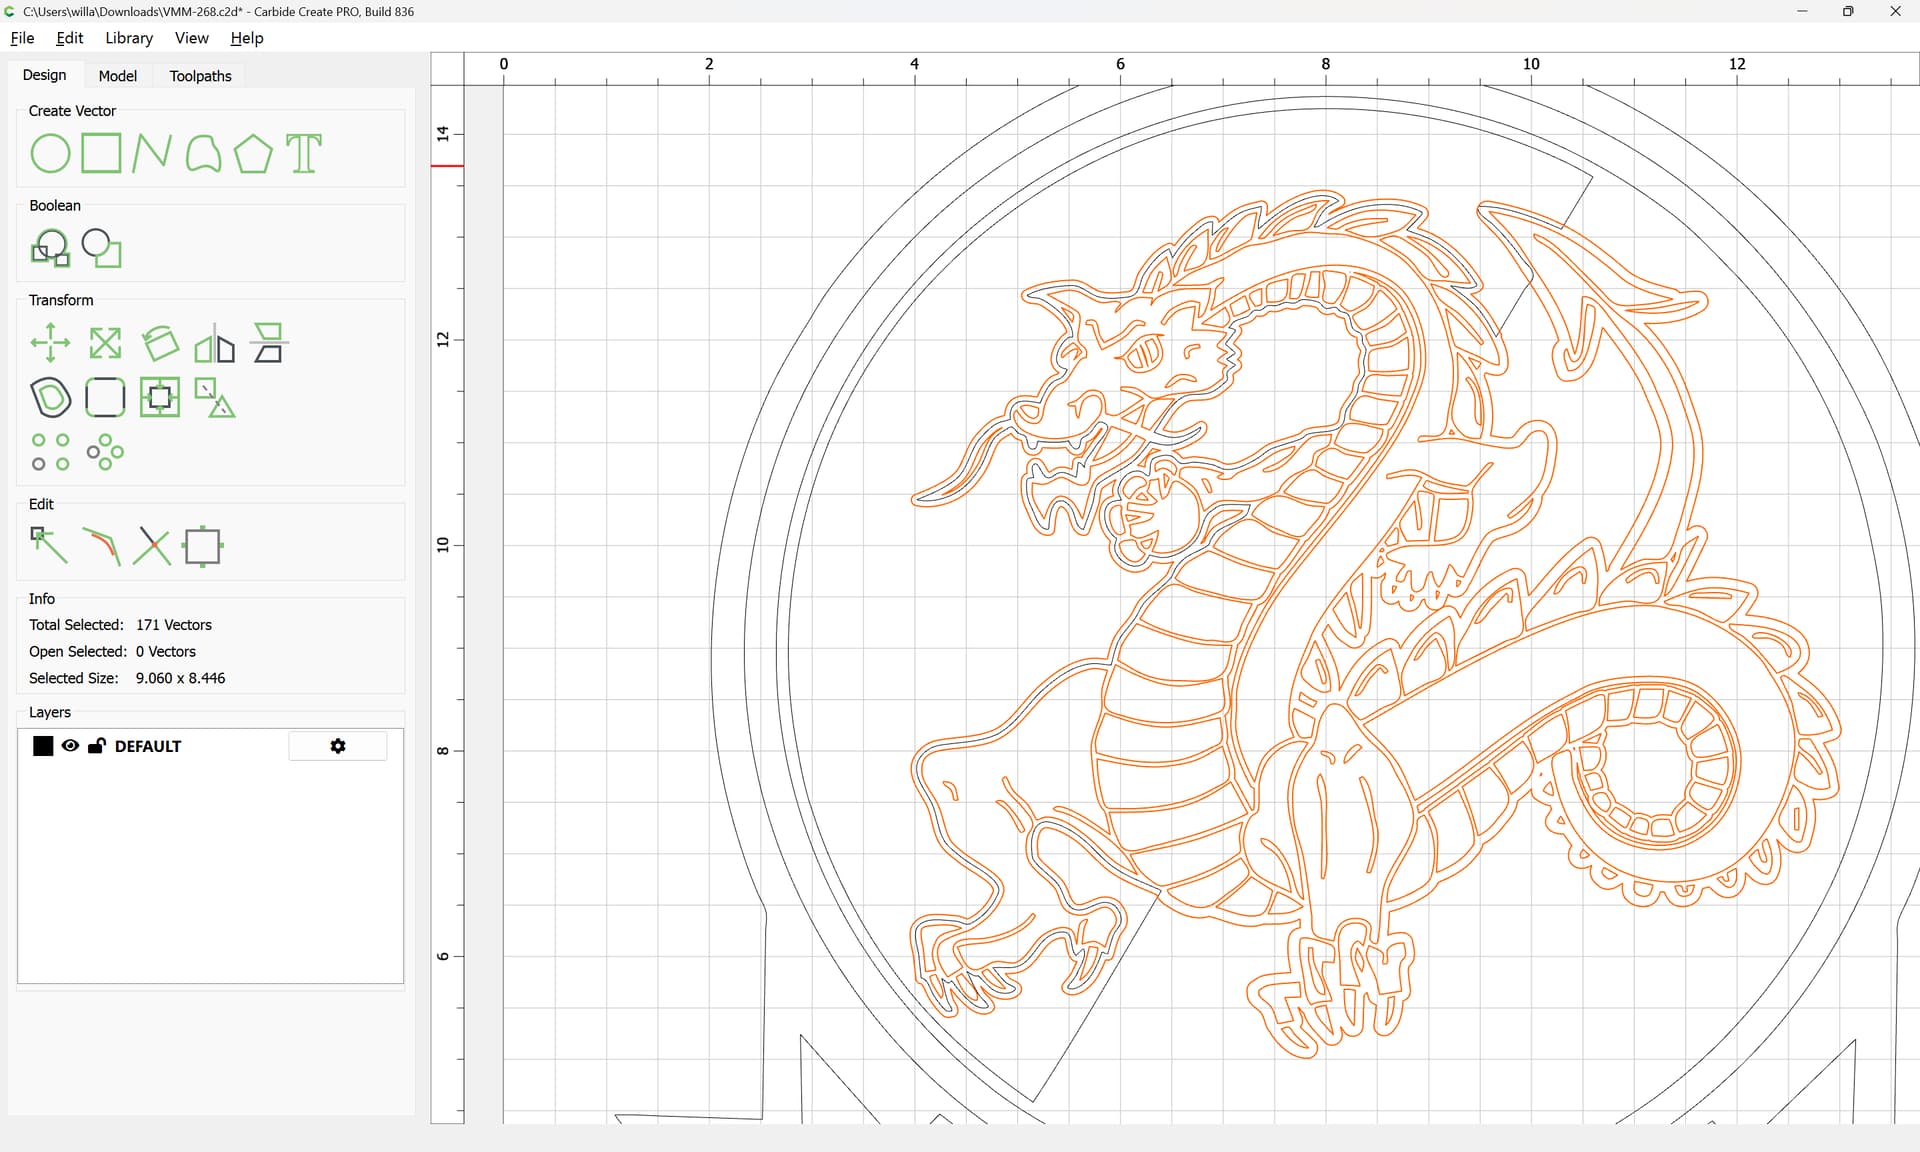This screenshot has width=1920, height=1152.
Task: Select the Scale/Resize transform icon
Action: (x=105, y=343)
